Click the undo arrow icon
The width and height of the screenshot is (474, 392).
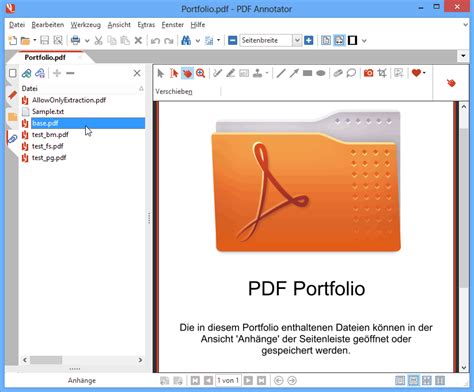tap(155, 41)
